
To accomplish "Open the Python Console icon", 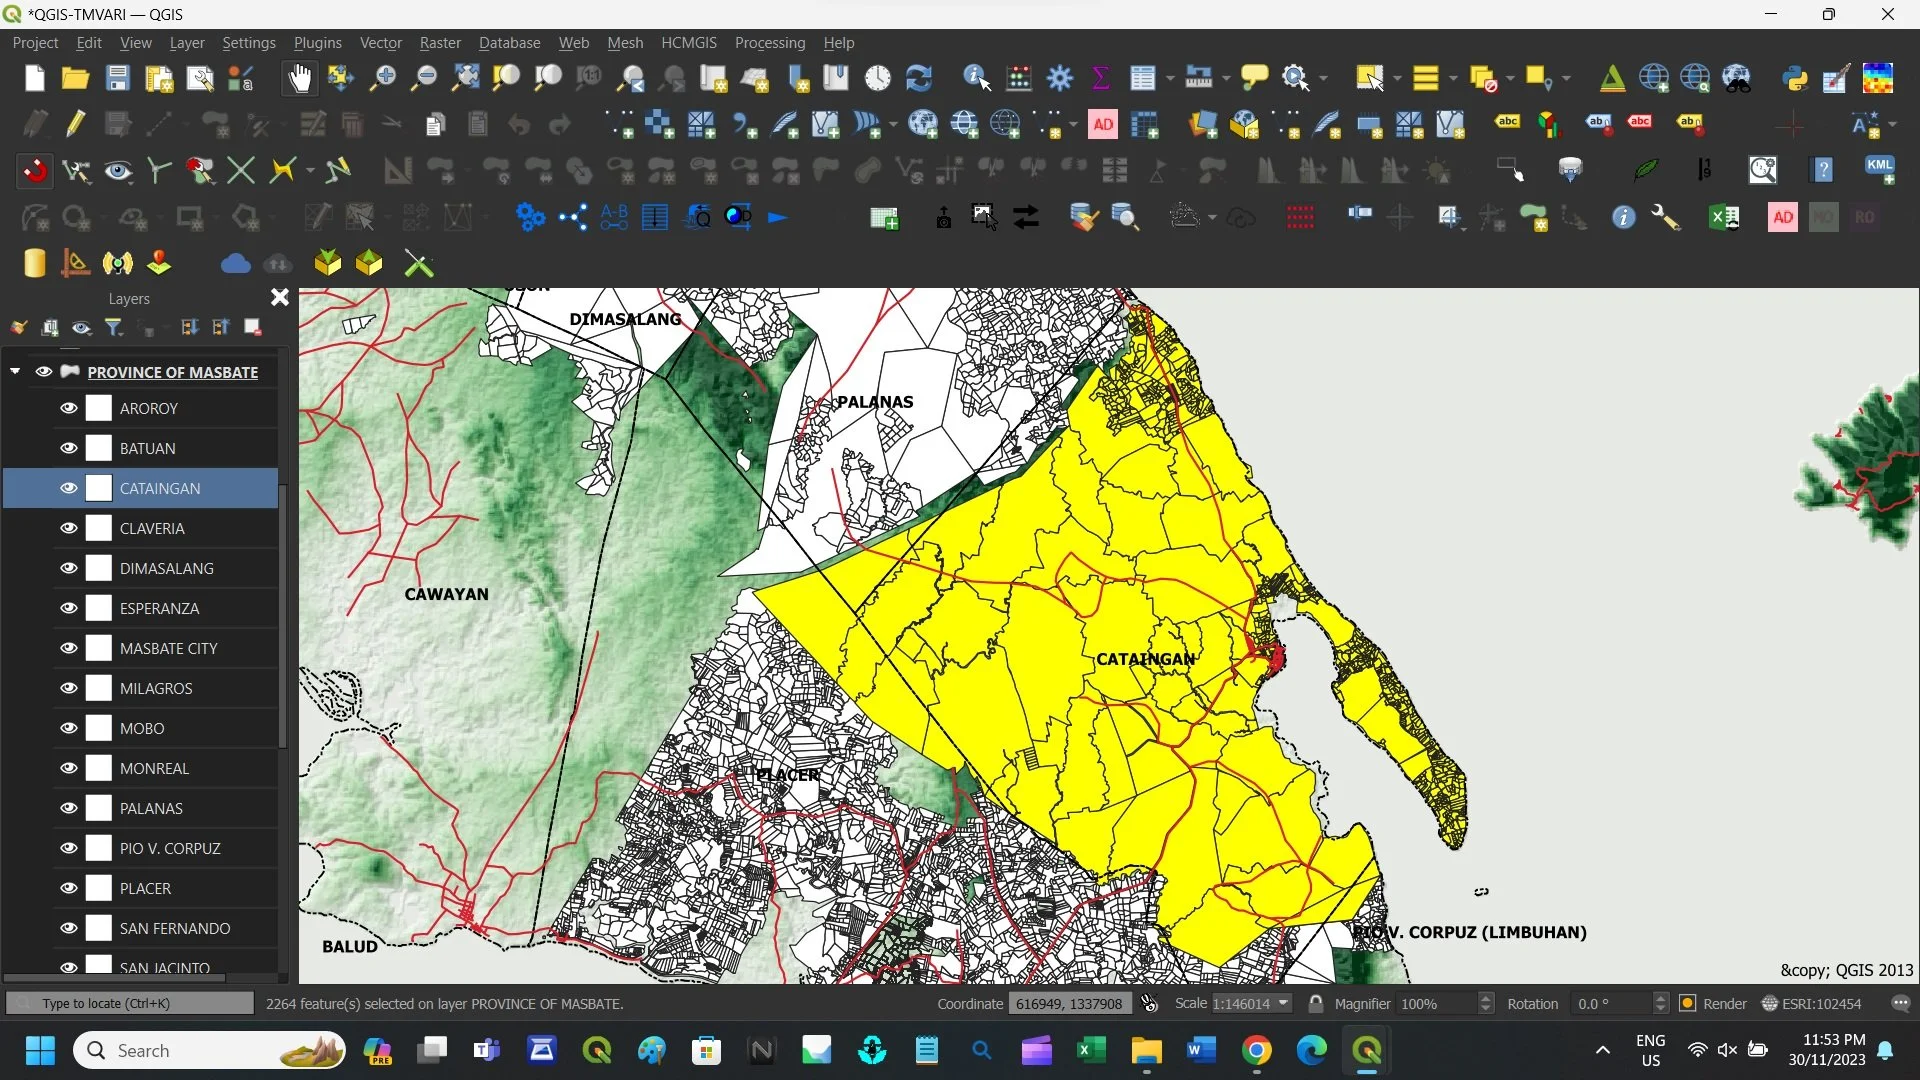I will 1795,78.
